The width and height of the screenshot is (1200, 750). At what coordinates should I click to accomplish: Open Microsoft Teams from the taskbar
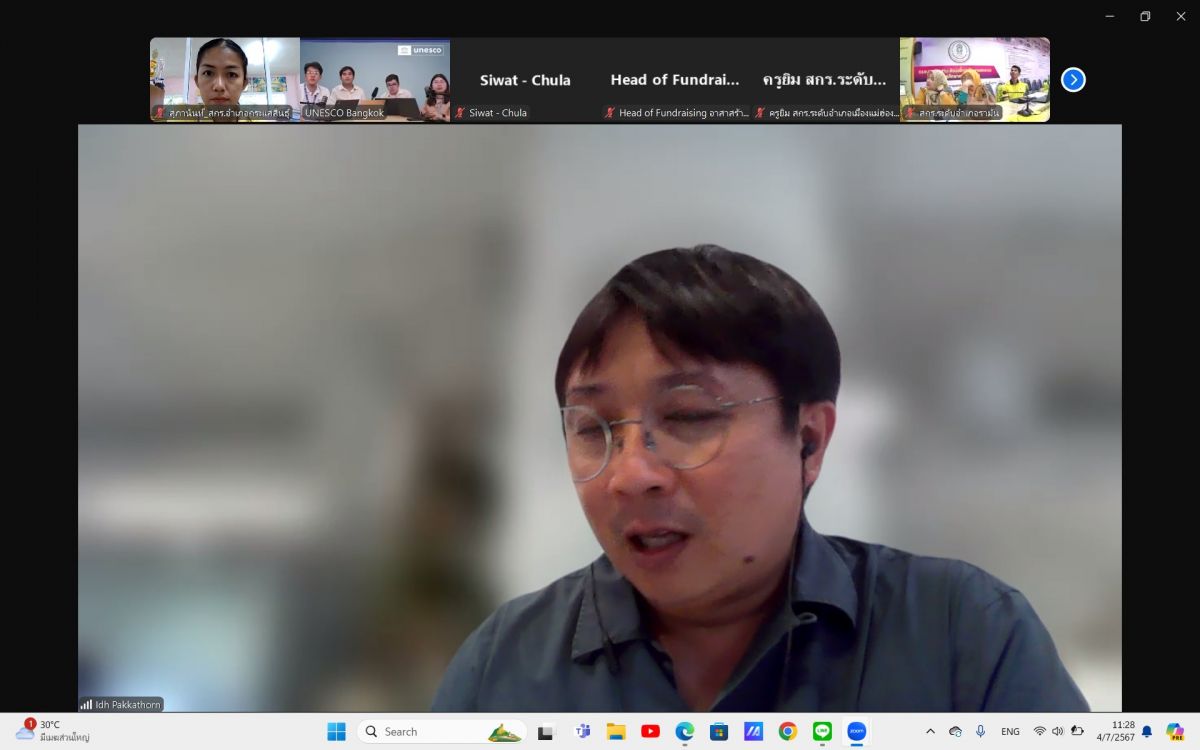tap(582, 731)
